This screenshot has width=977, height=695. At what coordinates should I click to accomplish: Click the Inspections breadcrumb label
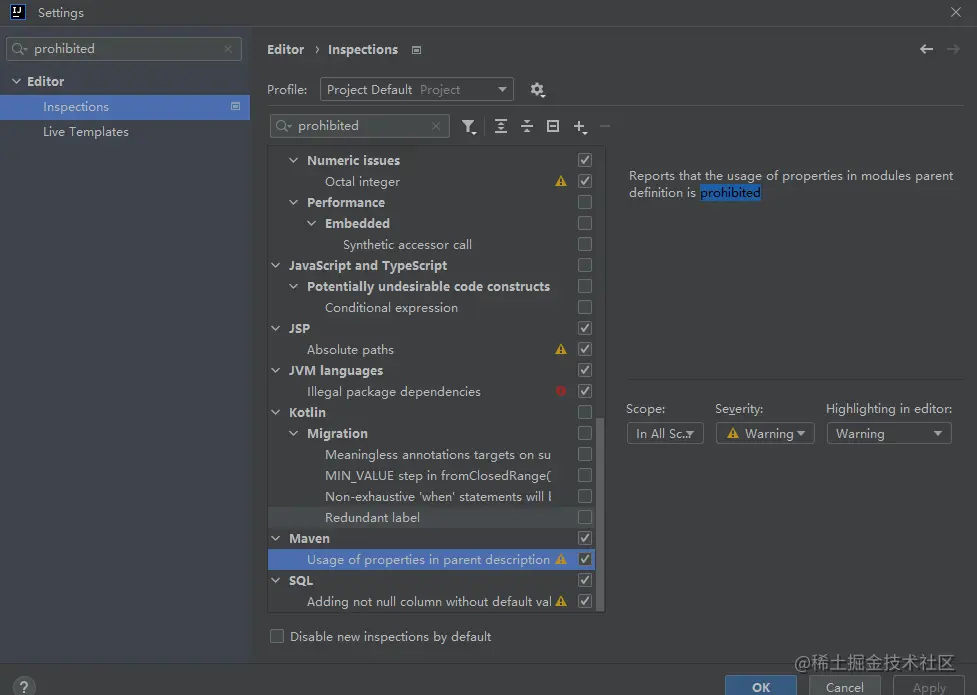click(363, 49)
